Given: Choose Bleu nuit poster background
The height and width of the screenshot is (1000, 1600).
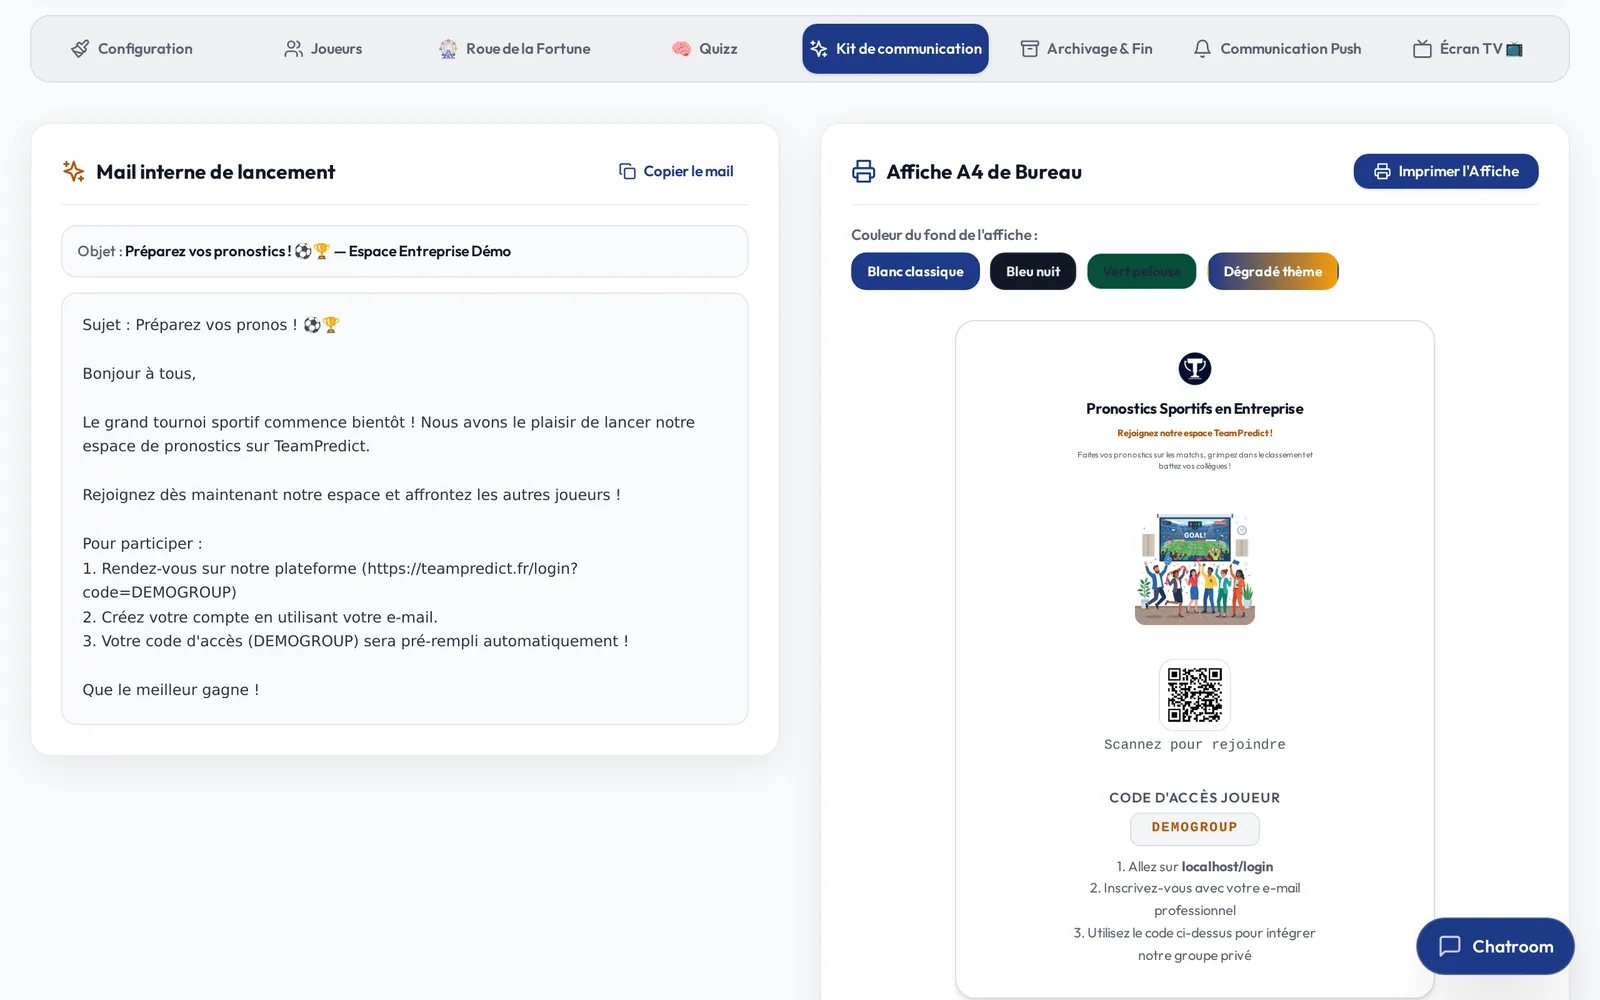Looking at the screenshot, I should coord(1033,271).
